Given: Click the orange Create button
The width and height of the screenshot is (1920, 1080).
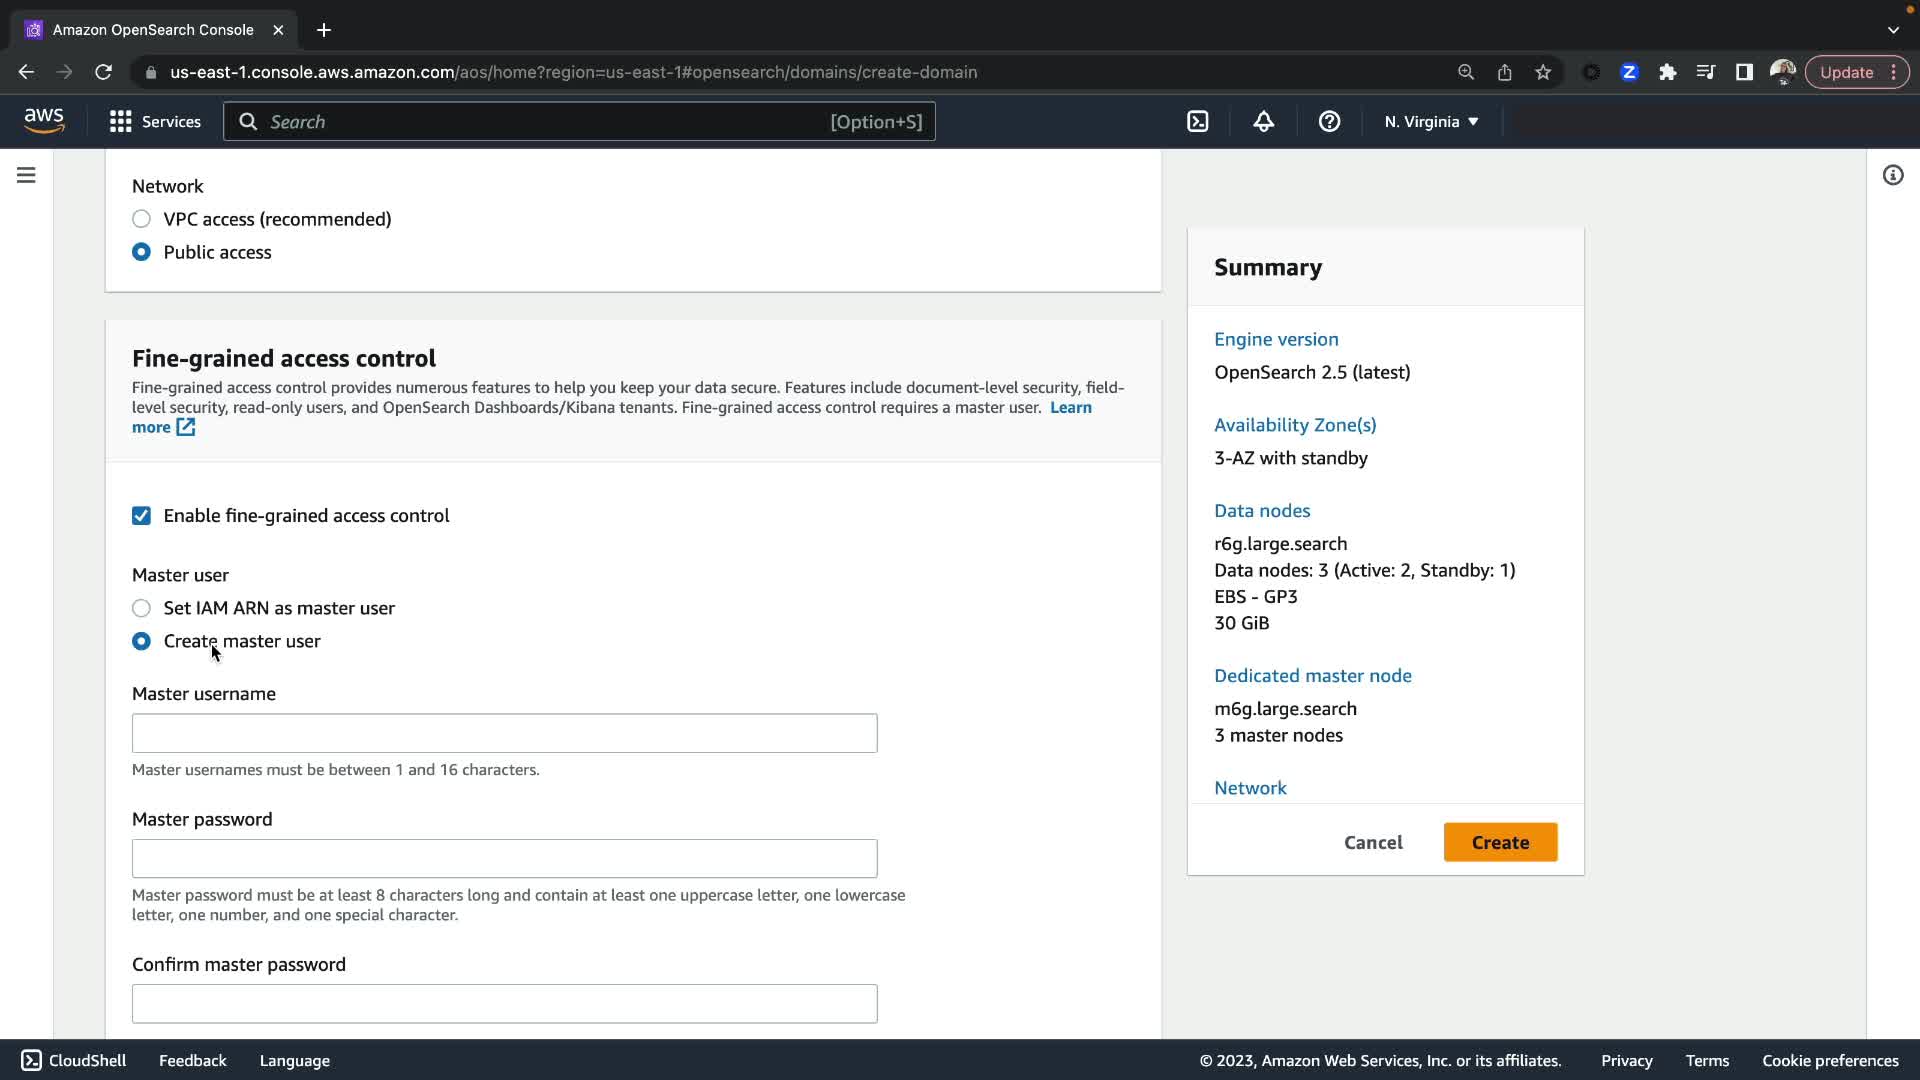Looking at the screenshot, I should point(1500,842).
